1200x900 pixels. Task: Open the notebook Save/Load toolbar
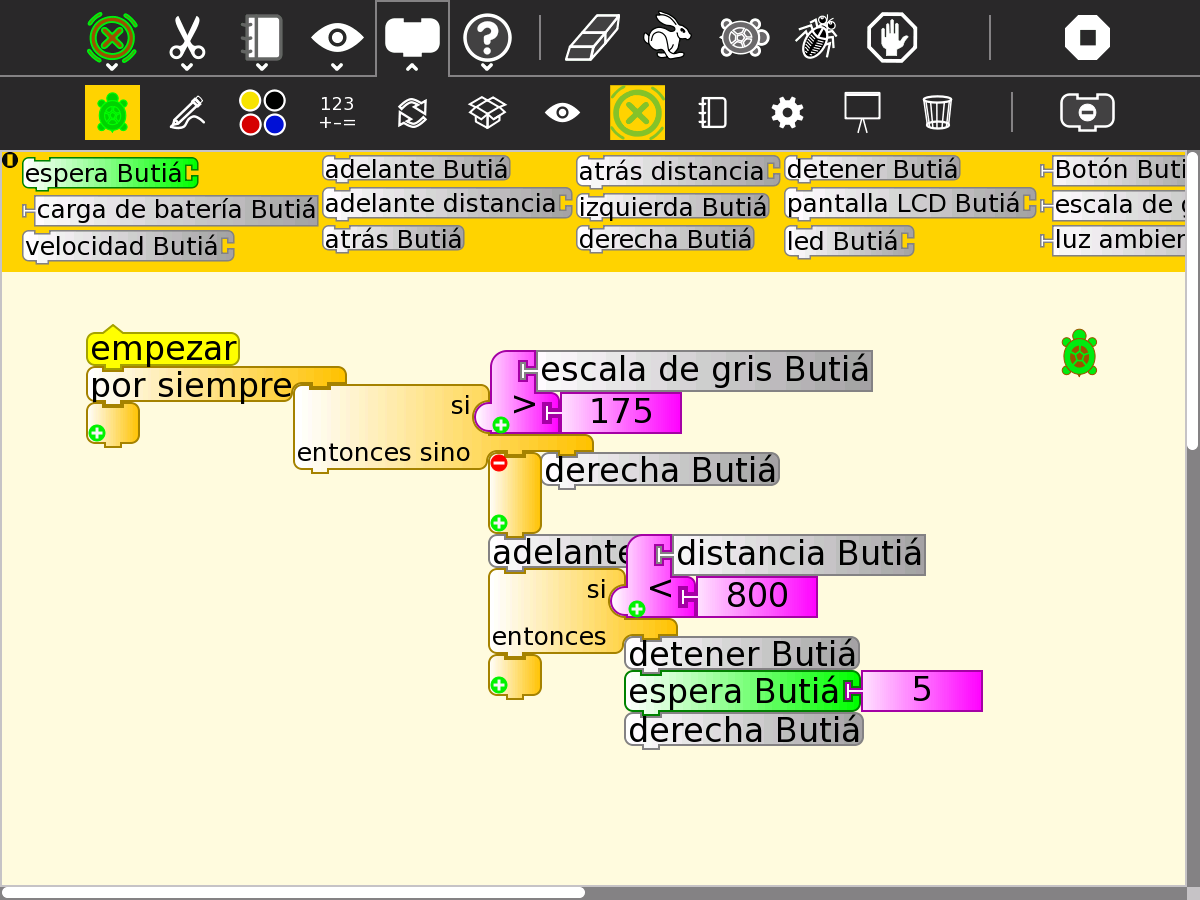[261, 37]
